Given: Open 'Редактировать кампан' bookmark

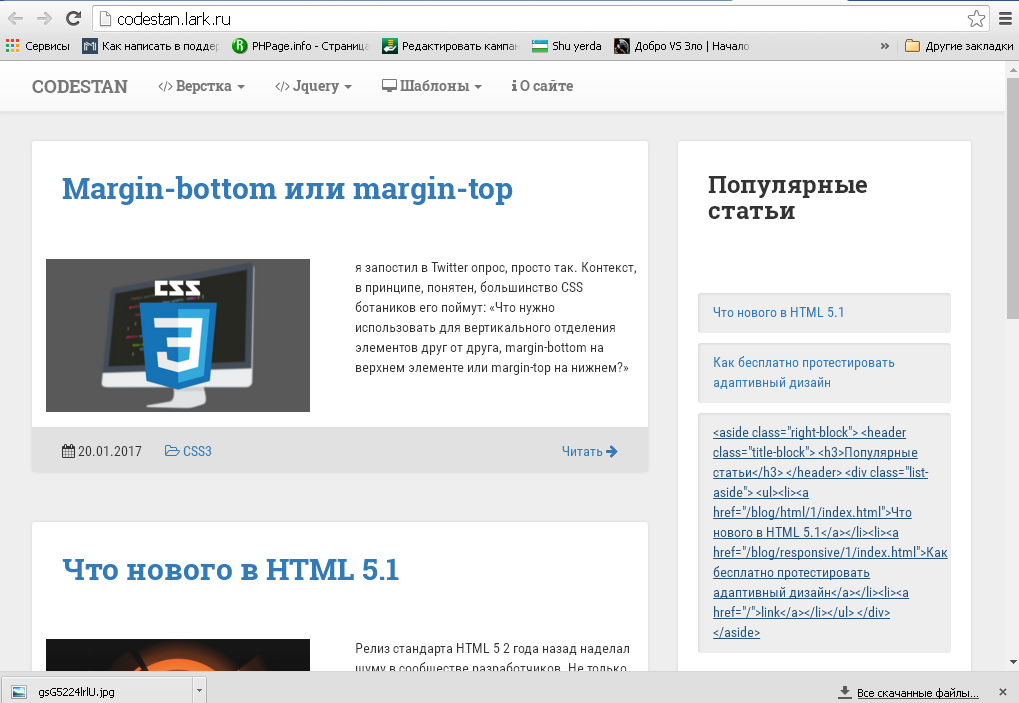Looking at the screenshot, I should click(x=450, y=46).
